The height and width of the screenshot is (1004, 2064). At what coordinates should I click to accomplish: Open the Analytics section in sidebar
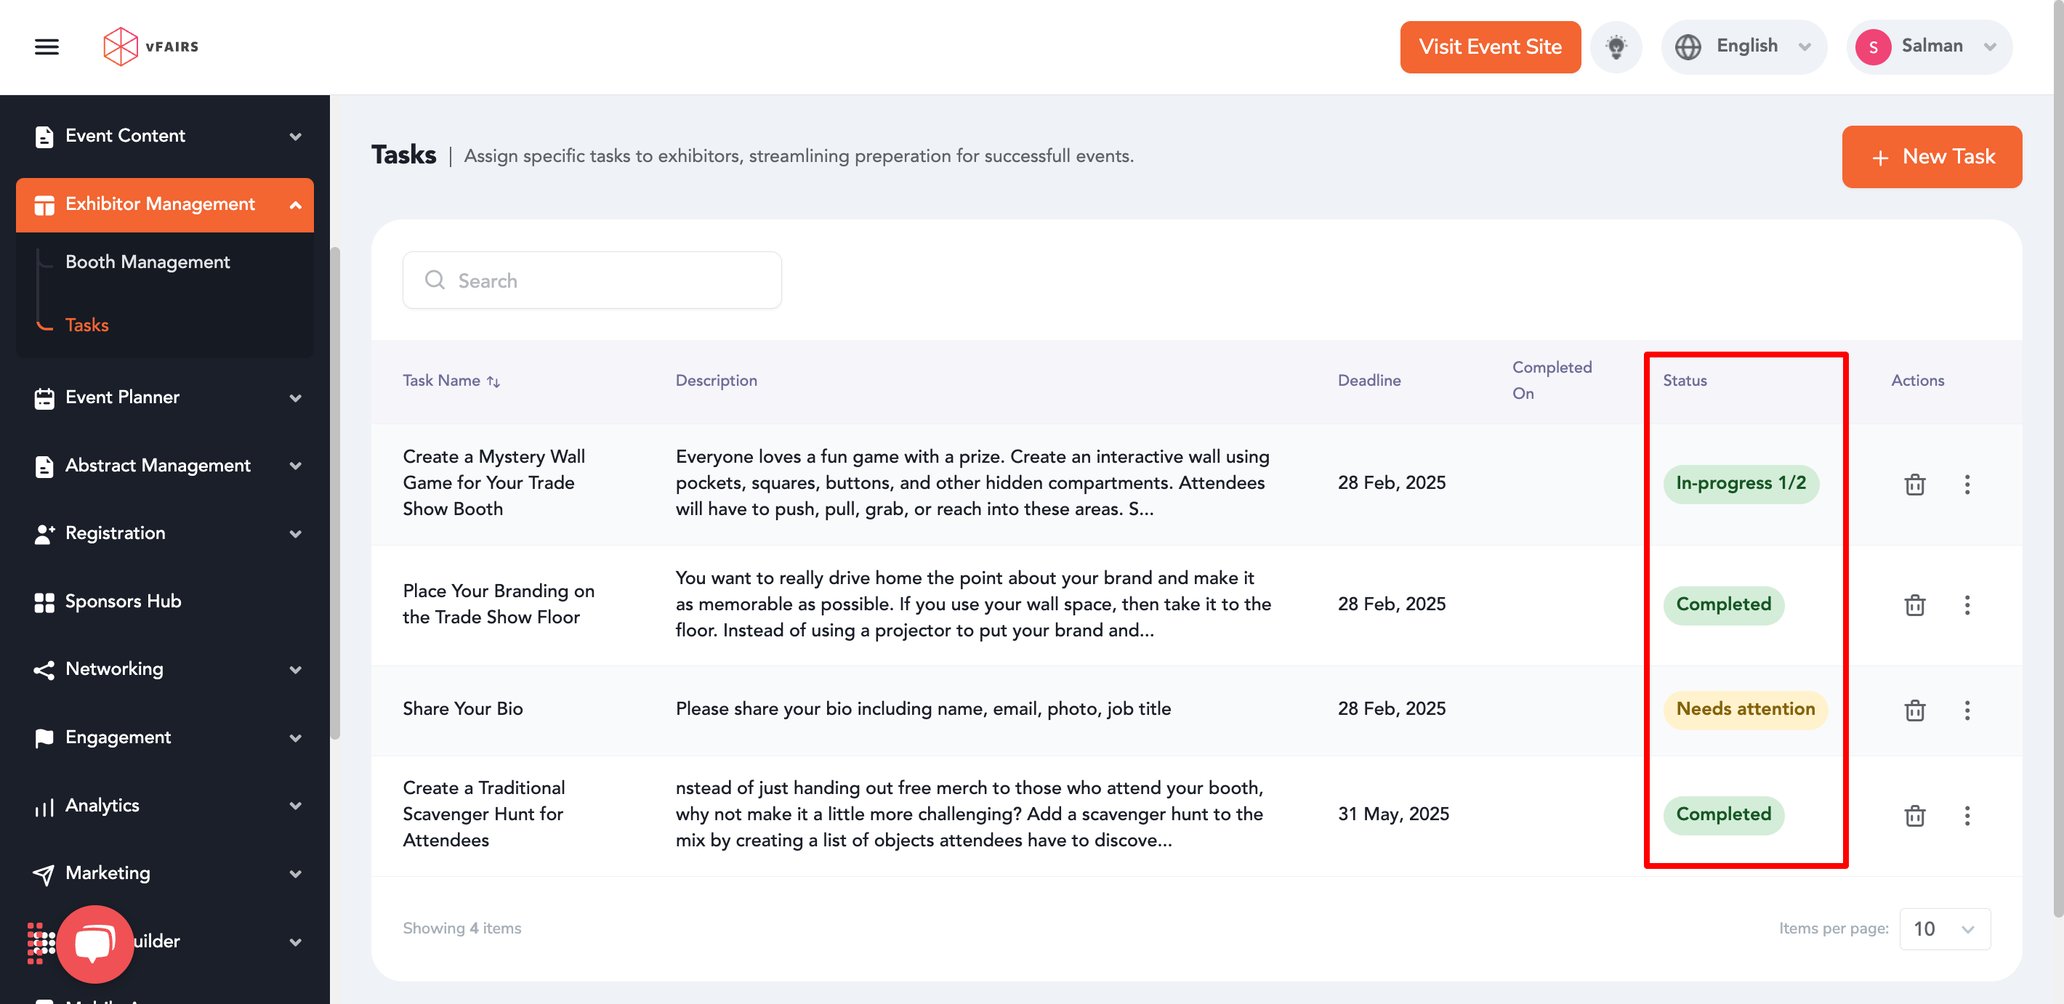tap(165, 805)
